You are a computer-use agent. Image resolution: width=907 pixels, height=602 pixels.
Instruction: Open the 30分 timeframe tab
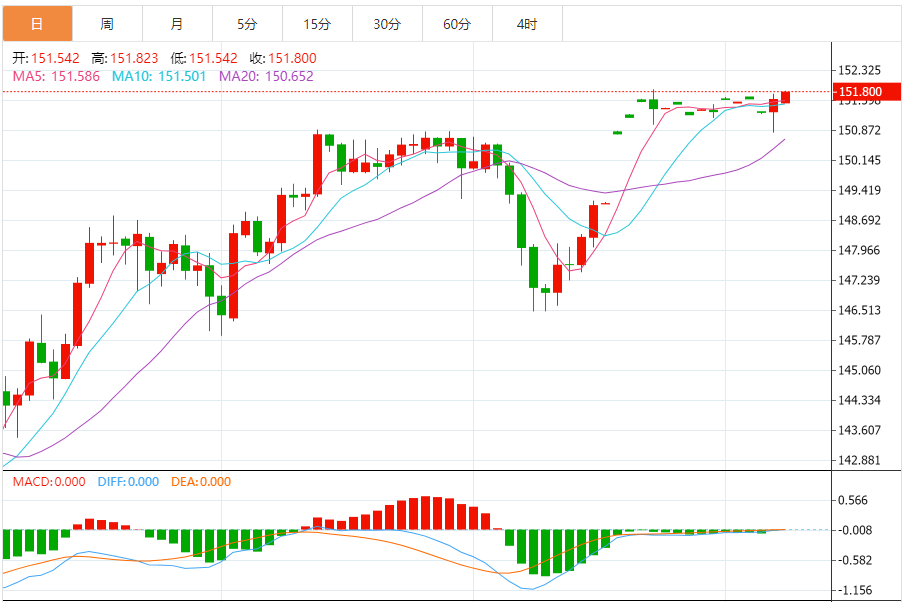(x=387, y=24)
